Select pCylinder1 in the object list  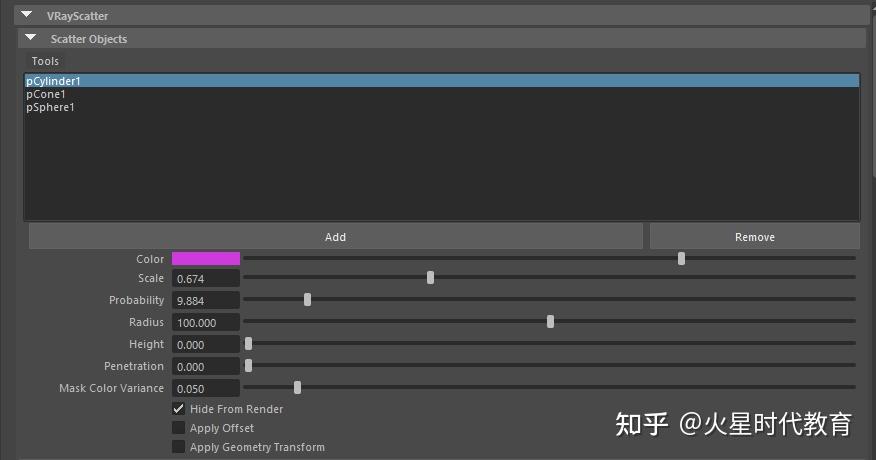pyautogui.click(x=53, y=81)
